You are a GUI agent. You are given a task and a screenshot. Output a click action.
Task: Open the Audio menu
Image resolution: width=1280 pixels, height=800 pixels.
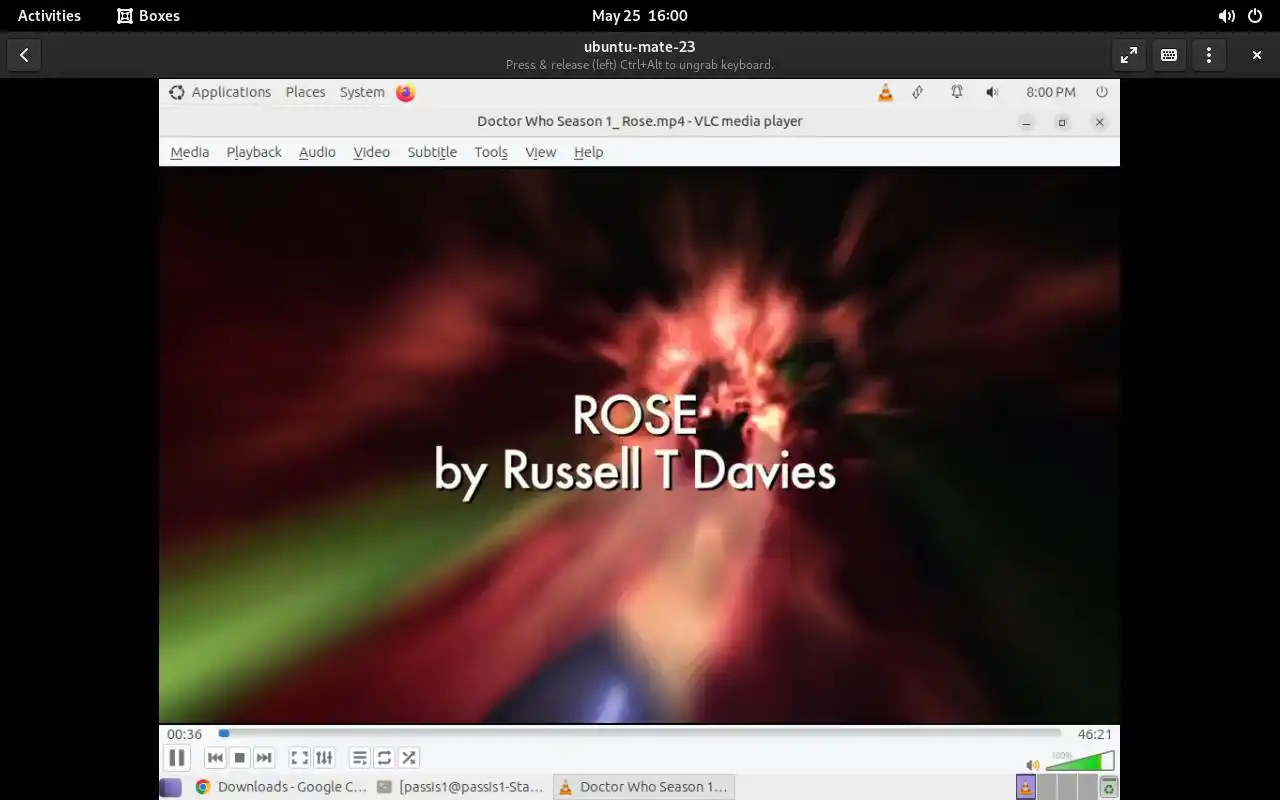(317, 152)
